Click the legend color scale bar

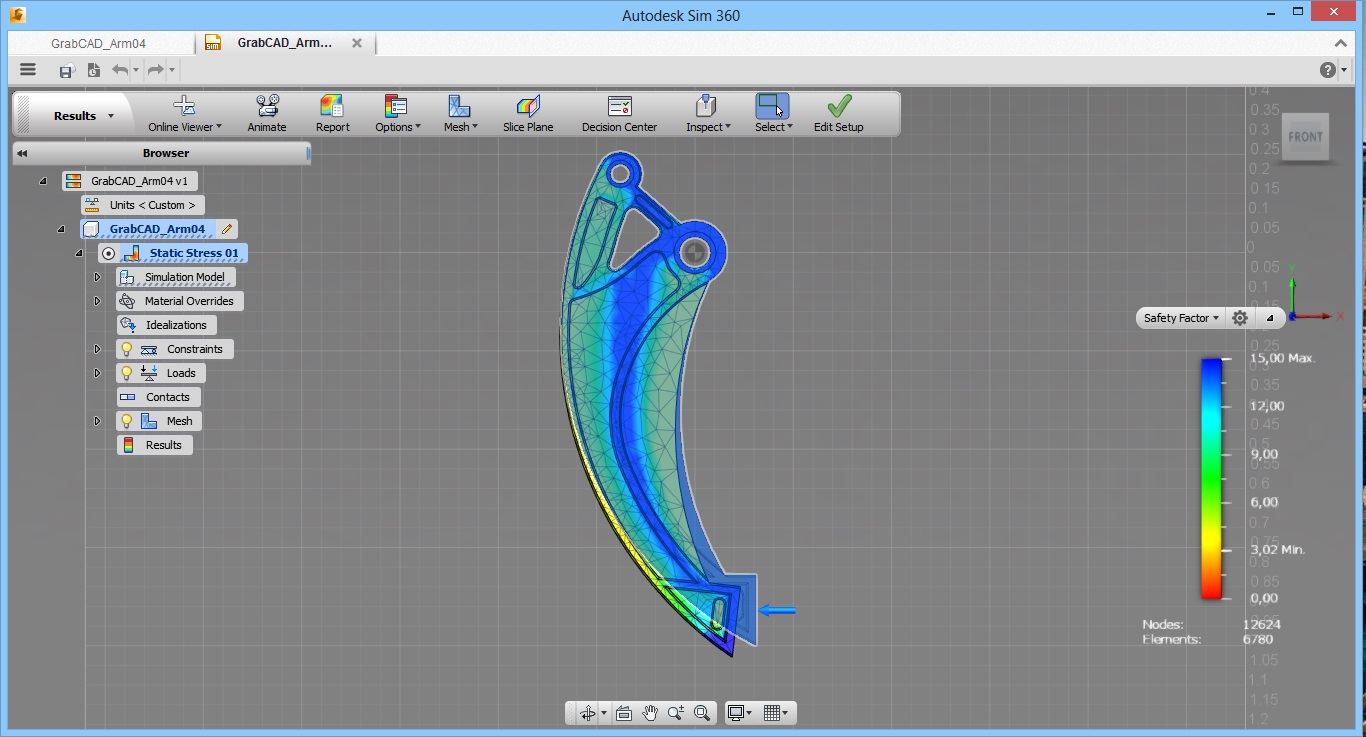[x=1211, y=478]
